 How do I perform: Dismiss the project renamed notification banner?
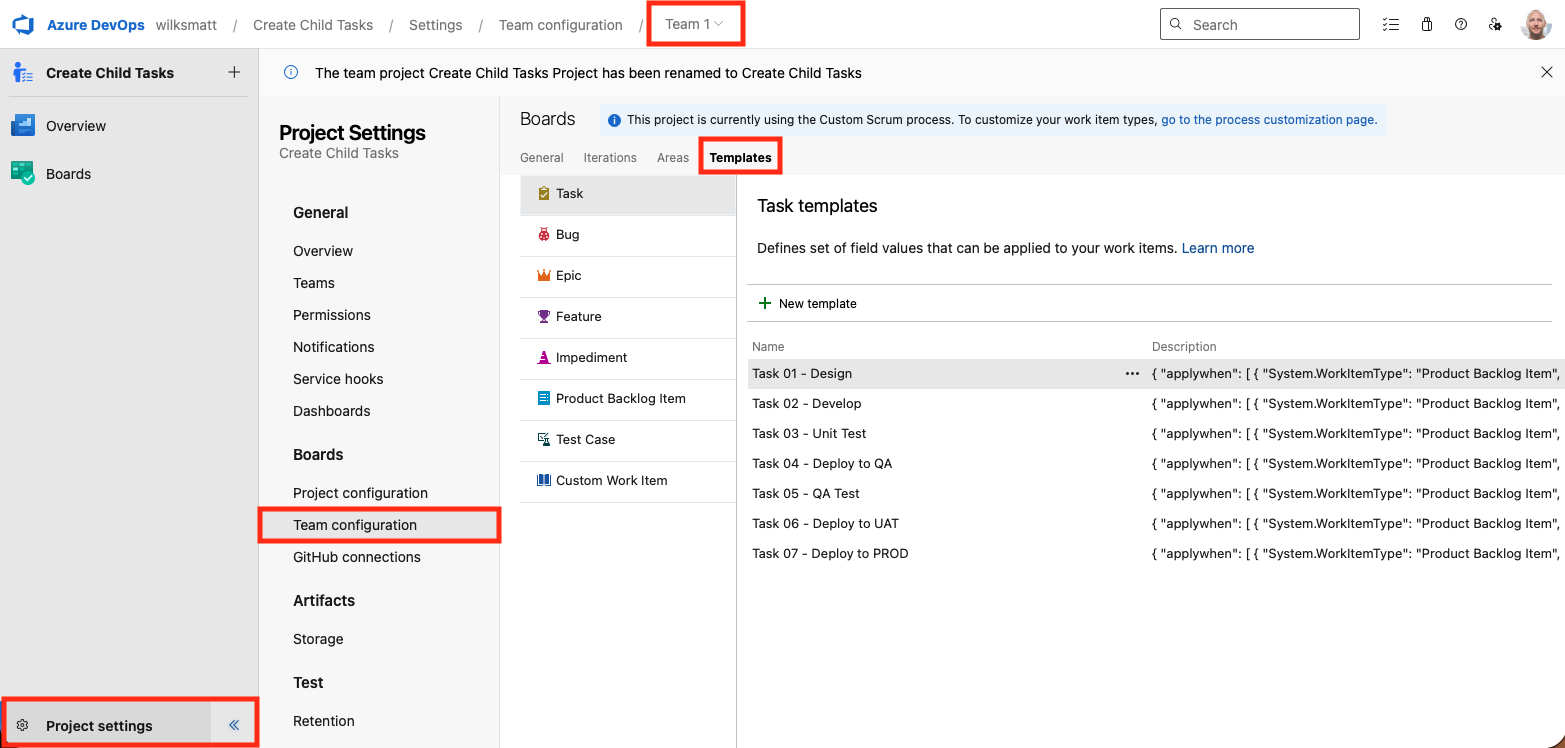(x=1547, y=72)
